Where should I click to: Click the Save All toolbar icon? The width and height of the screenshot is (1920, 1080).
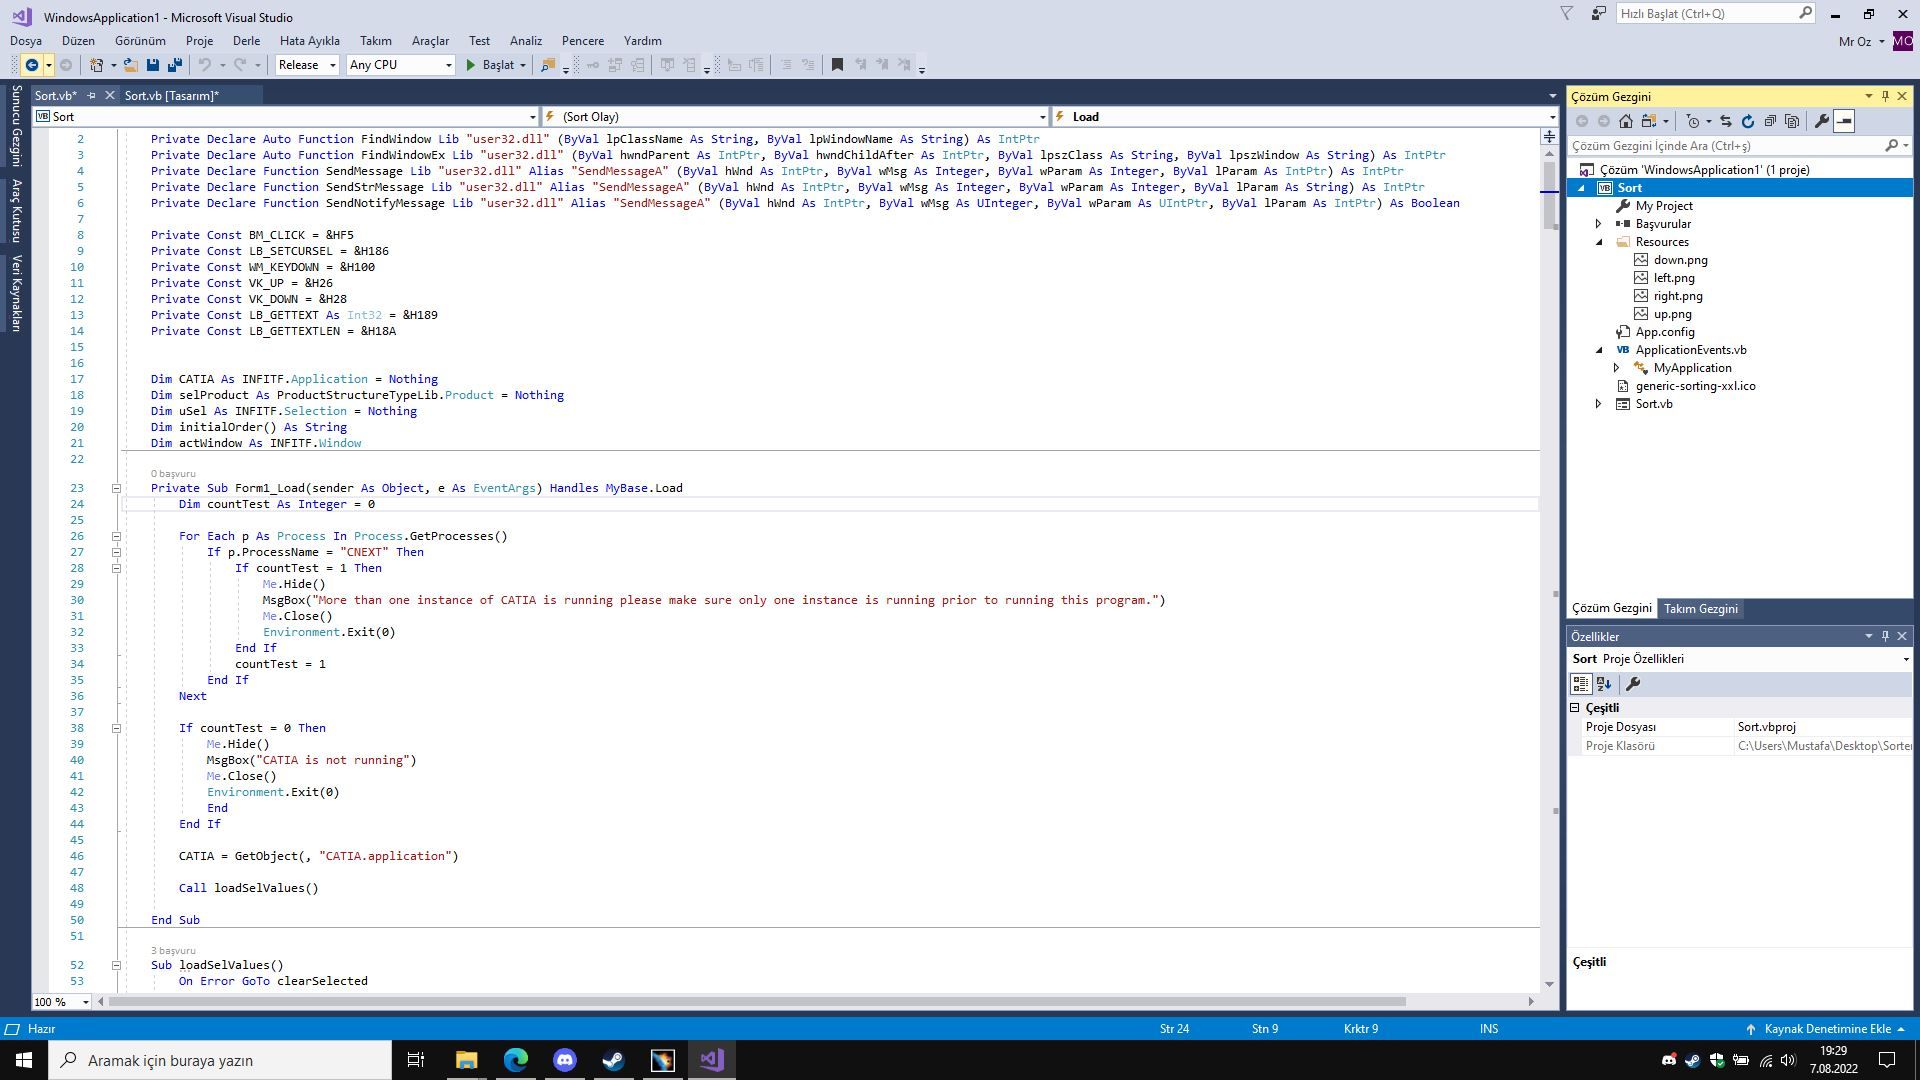click(x=175, y=65)
